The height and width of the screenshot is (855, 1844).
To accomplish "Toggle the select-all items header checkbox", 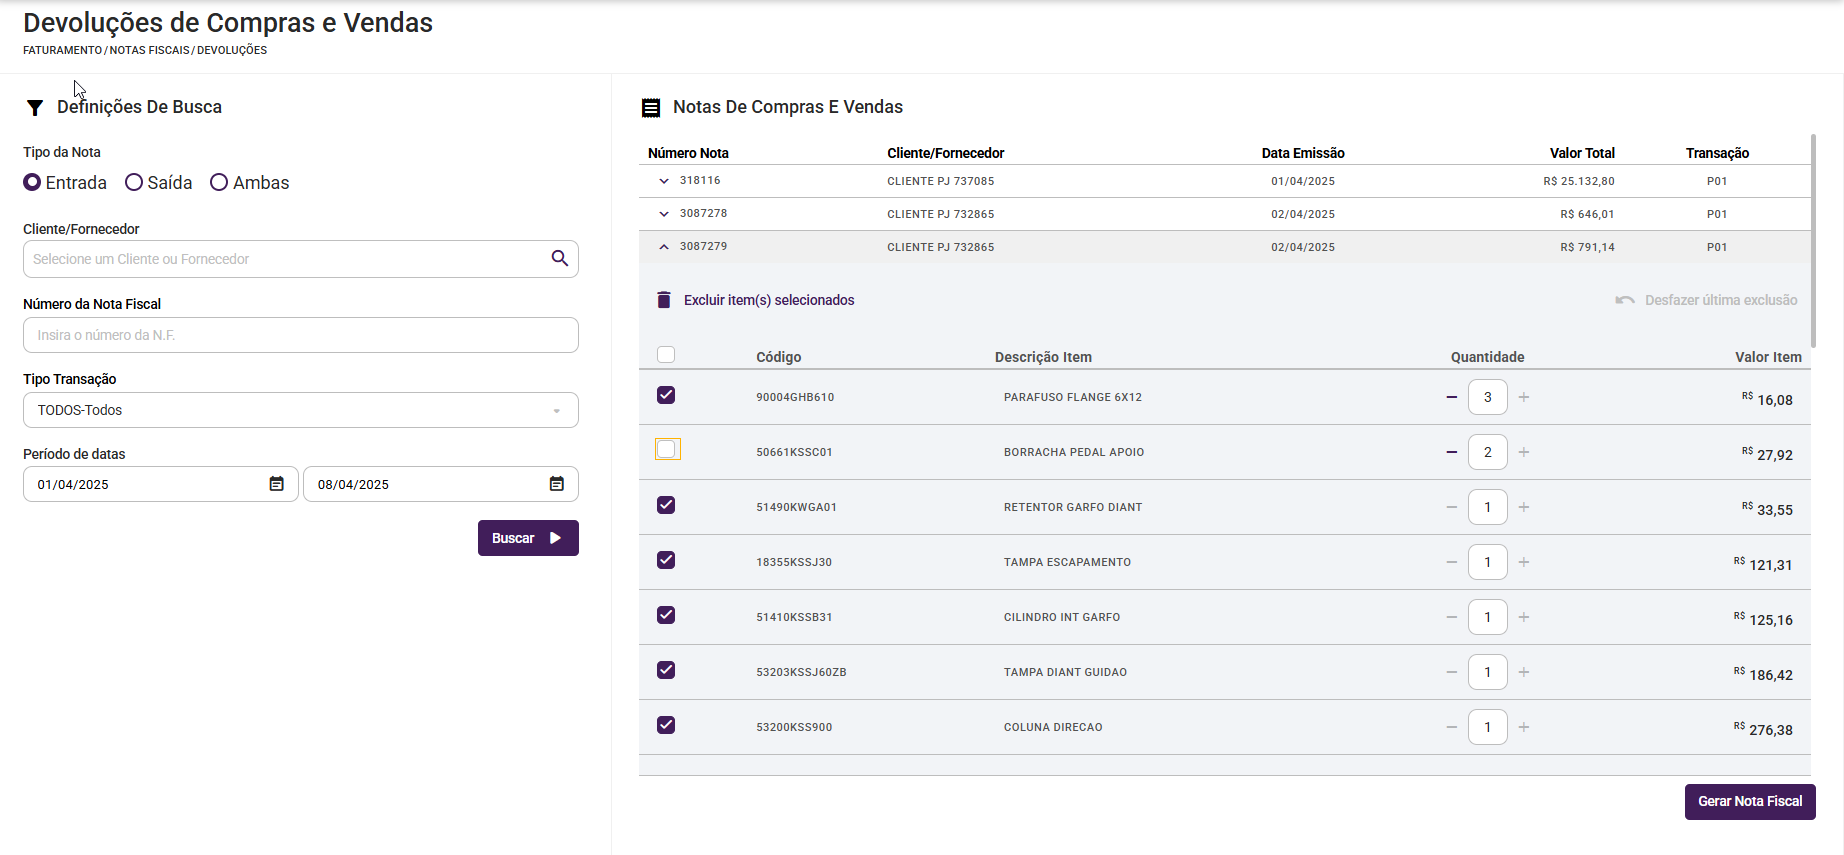I will coord(666,355).
